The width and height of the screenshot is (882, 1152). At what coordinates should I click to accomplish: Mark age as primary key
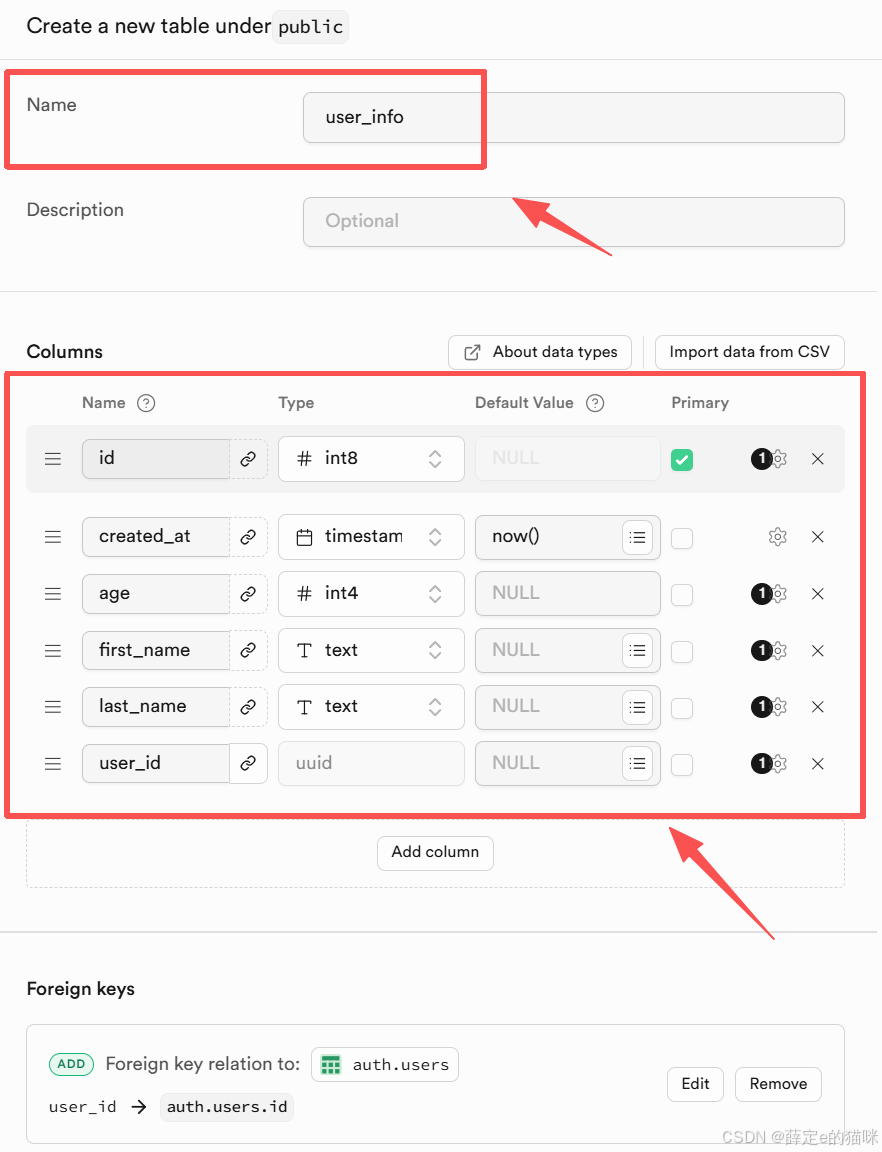(682, 594)
